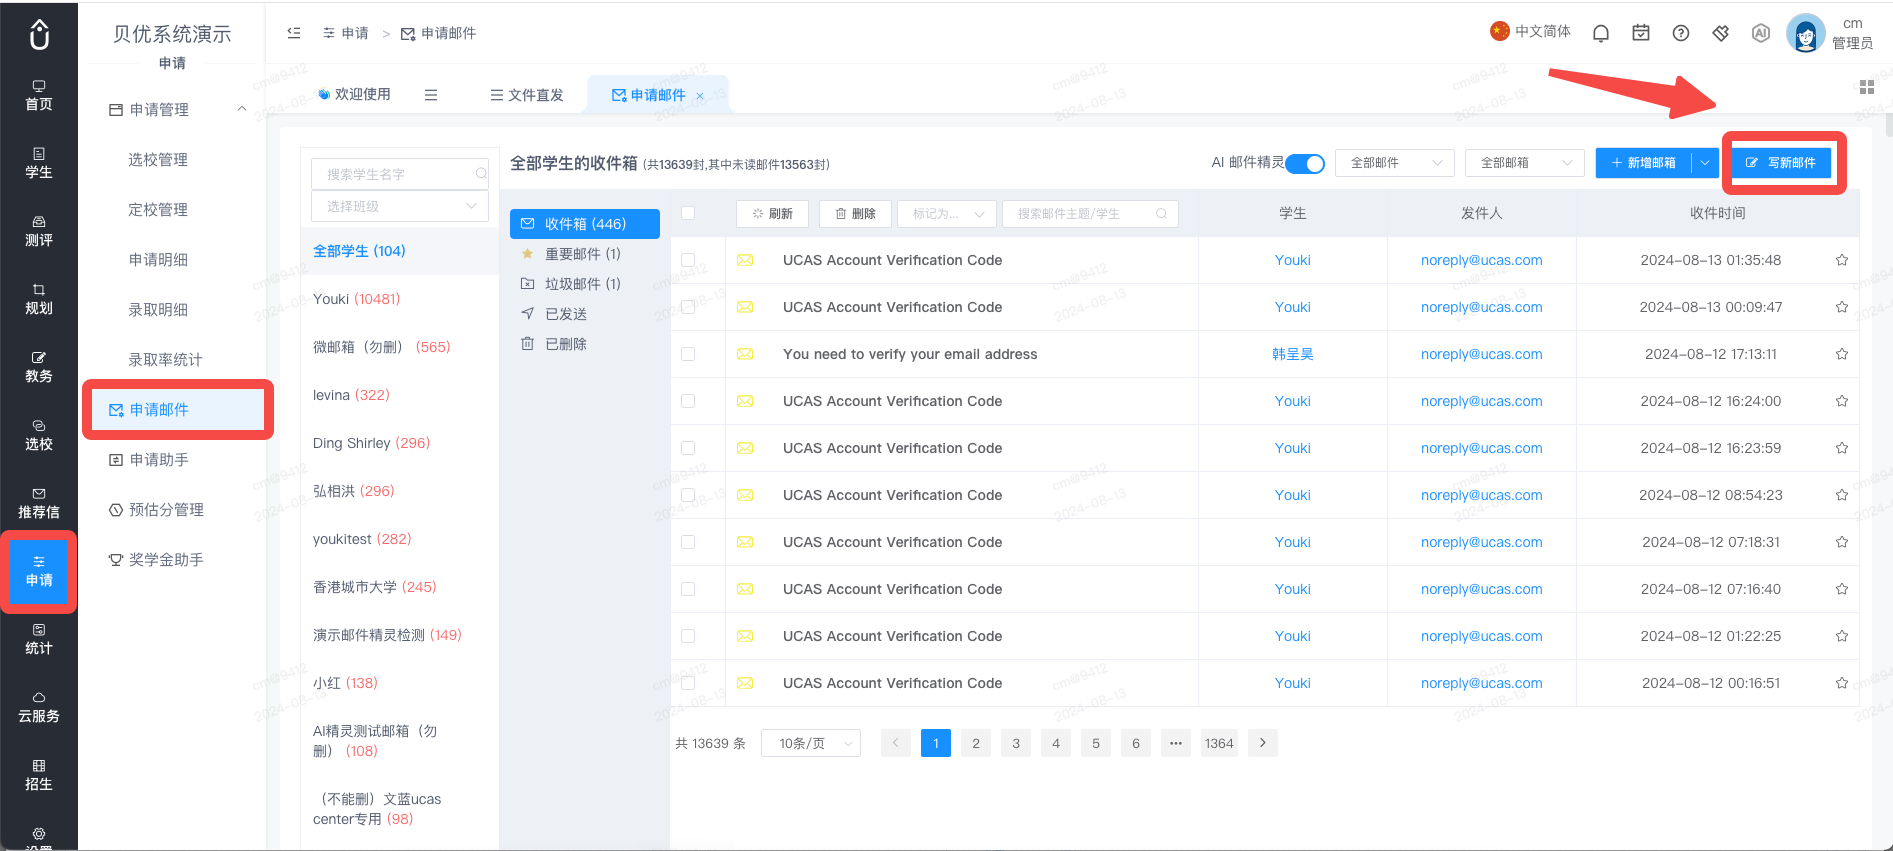The width and height of the screenshot is (1893, 851).
Task: Go to page 3 of email list
Action: [x=1016, y=743]
